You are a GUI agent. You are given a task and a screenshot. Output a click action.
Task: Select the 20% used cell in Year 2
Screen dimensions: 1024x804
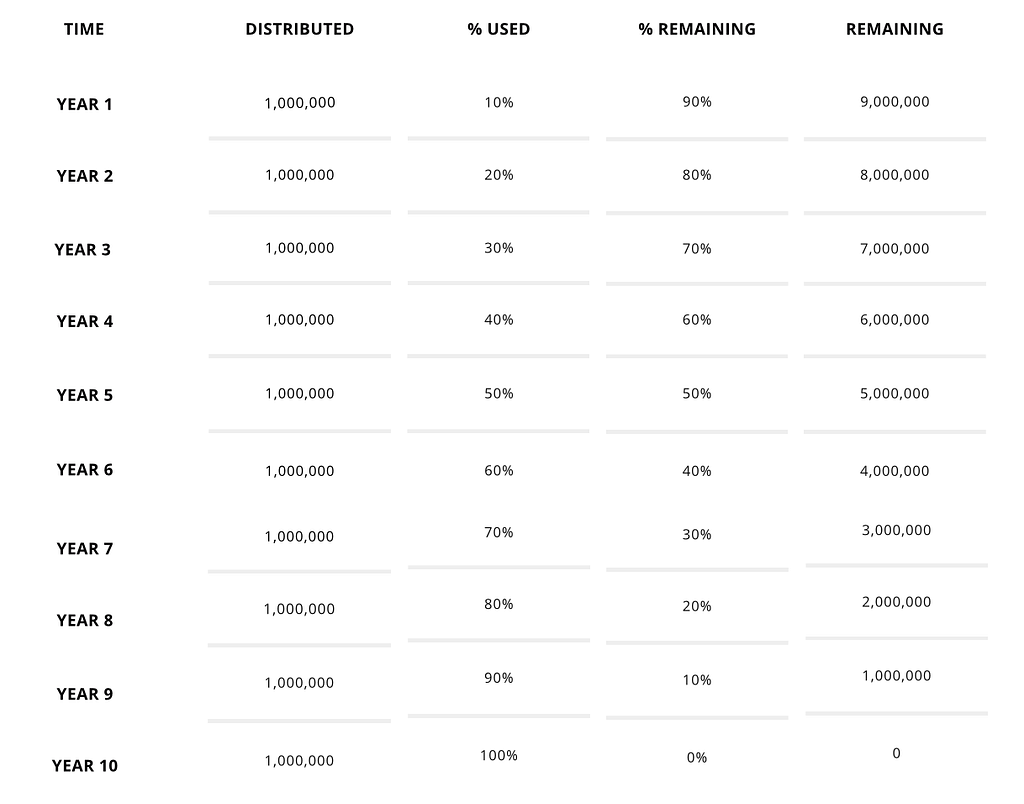[499, 175]
